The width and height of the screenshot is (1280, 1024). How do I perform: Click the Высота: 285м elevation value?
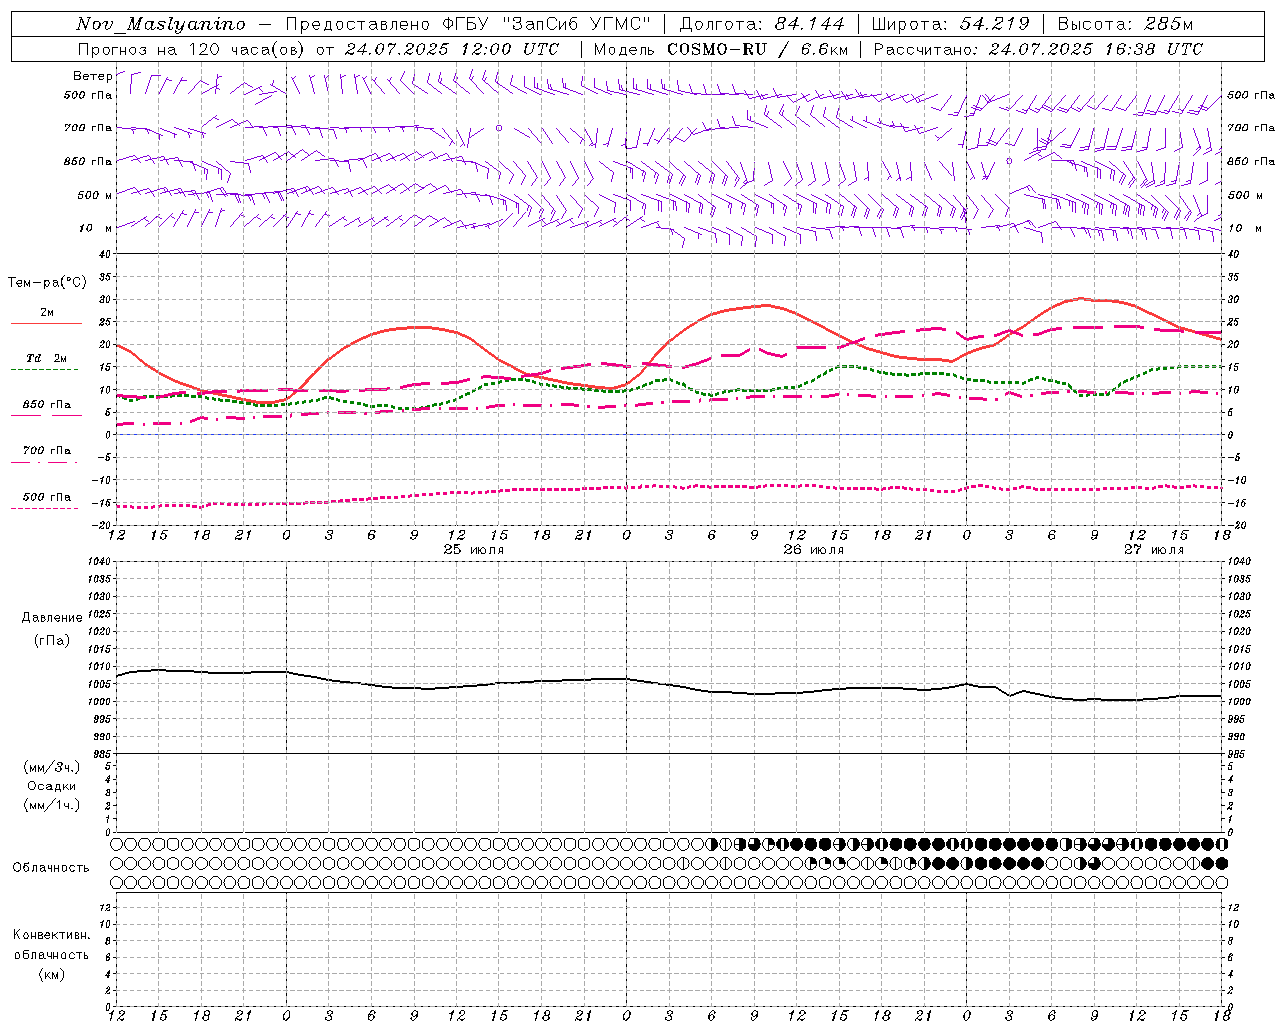click(1125, 24)
